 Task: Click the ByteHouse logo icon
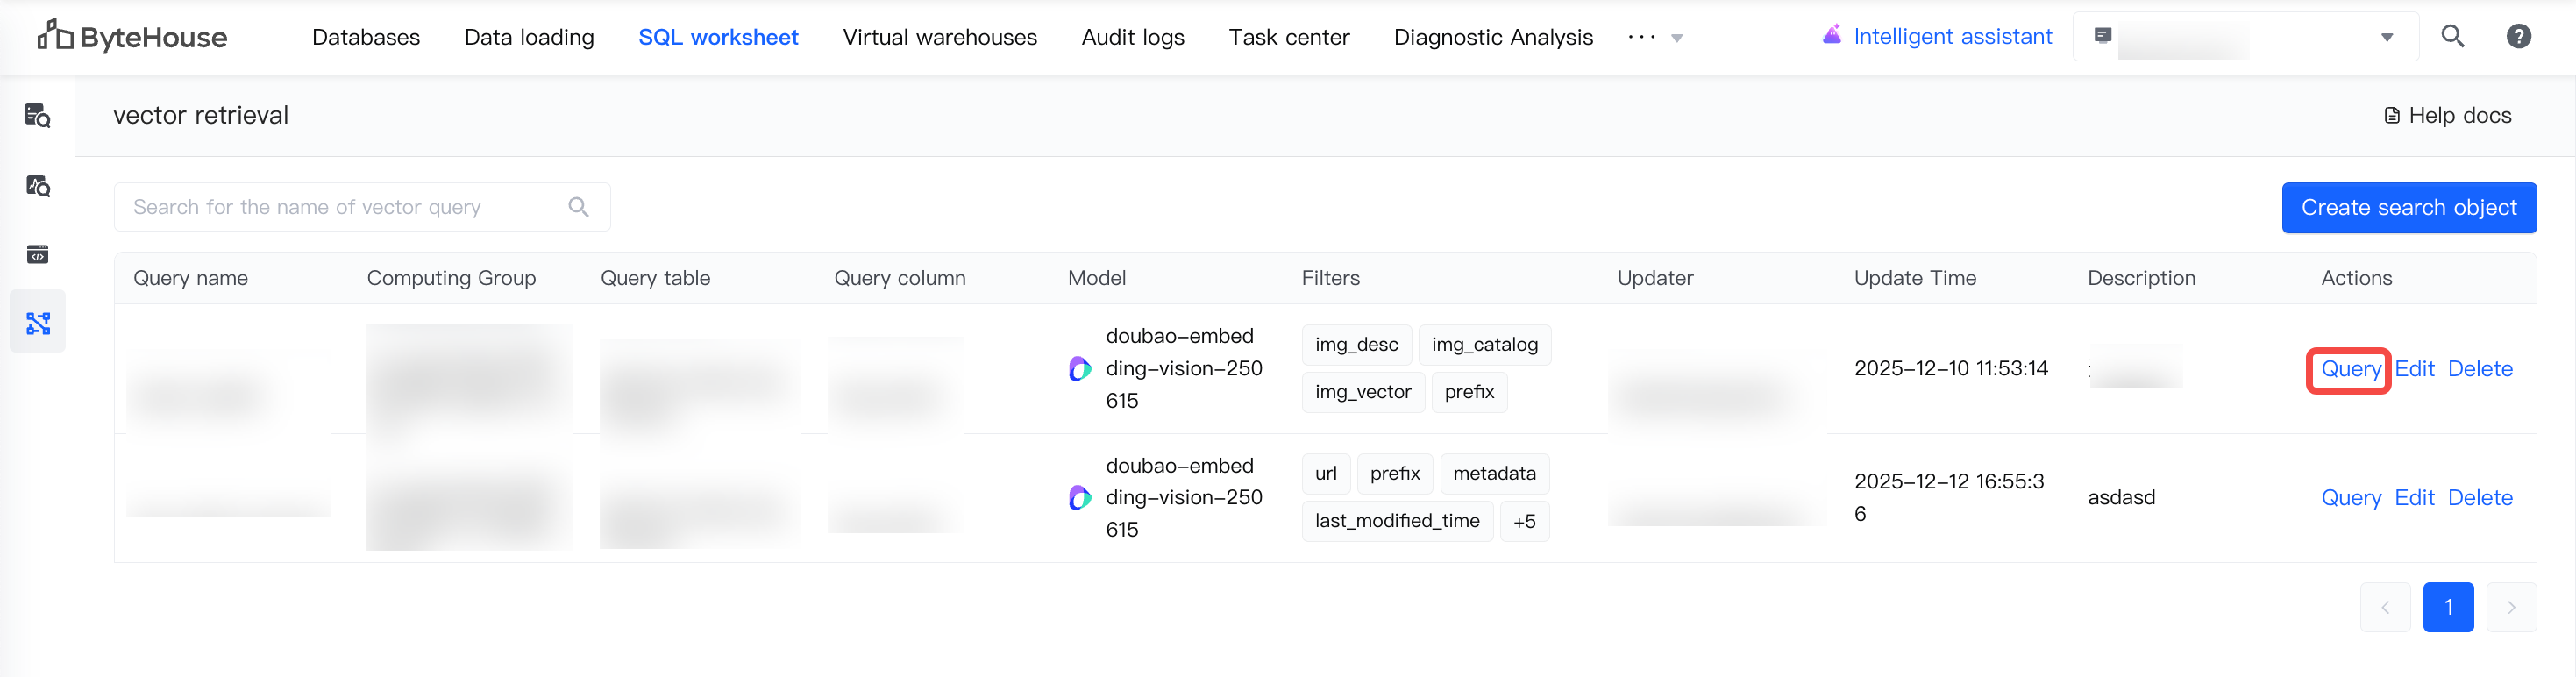54,36
